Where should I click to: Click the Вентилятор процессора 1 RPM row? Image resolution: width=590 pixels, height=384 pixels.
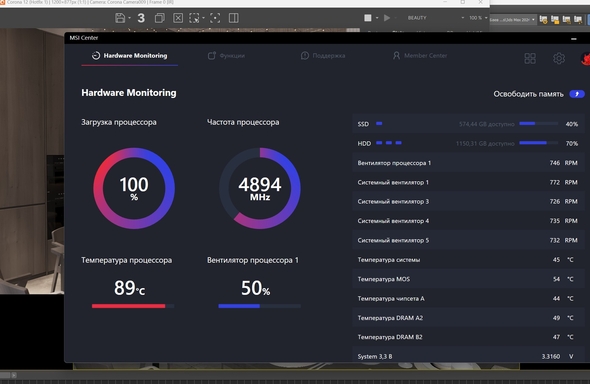[x=468, y=163]
